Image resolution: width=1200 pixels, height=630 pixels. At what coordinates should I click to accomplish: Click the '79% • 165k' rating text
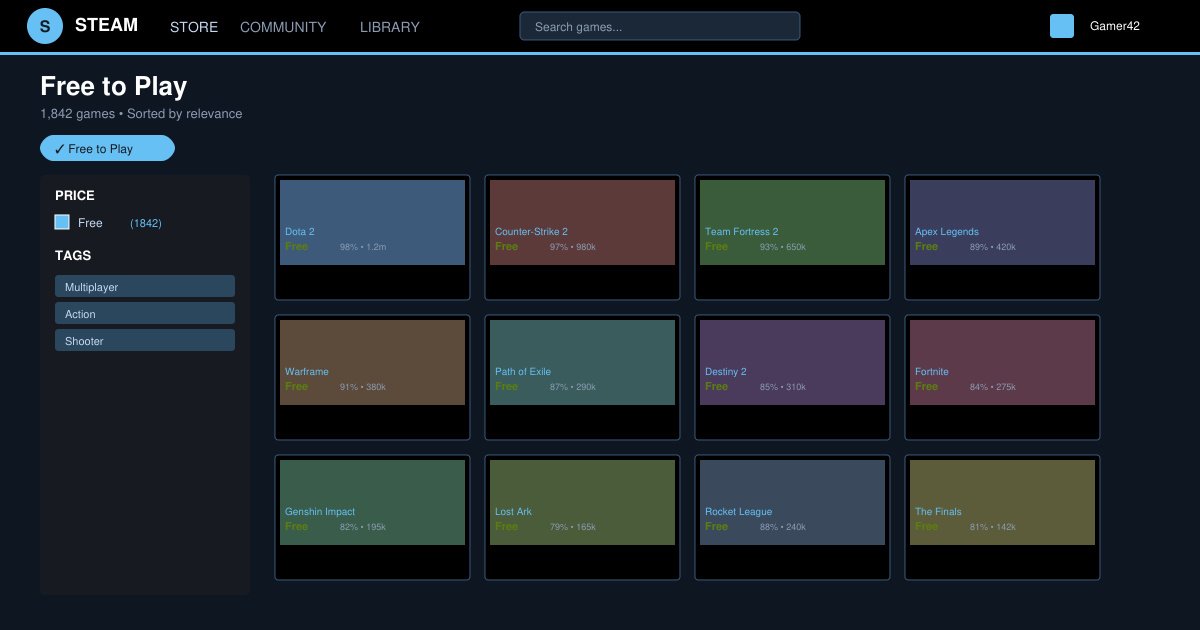click(573, 527)
